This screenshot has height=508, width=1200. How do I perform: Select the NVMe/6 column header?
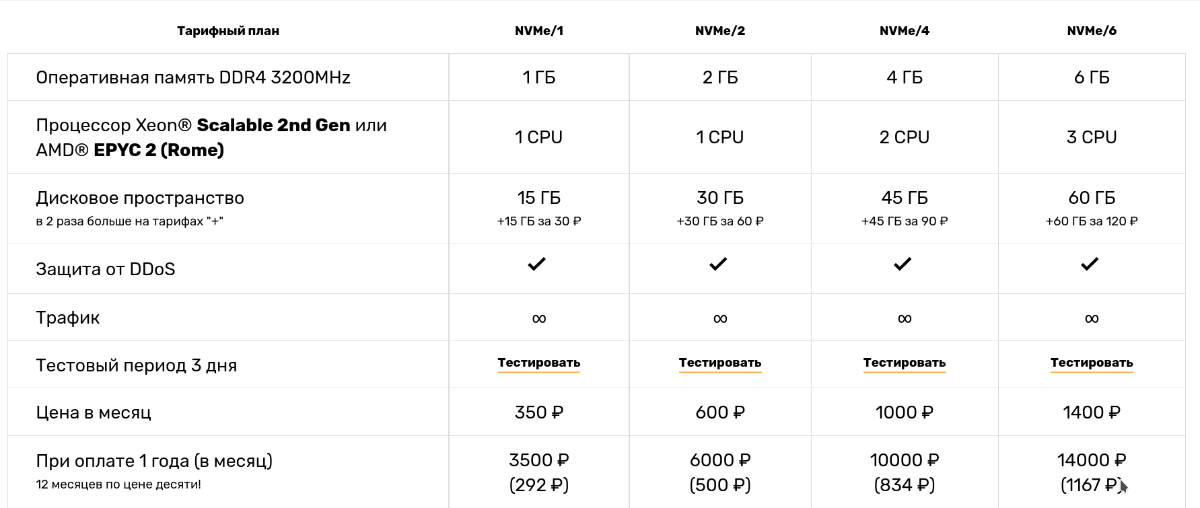click(1091, 31)
